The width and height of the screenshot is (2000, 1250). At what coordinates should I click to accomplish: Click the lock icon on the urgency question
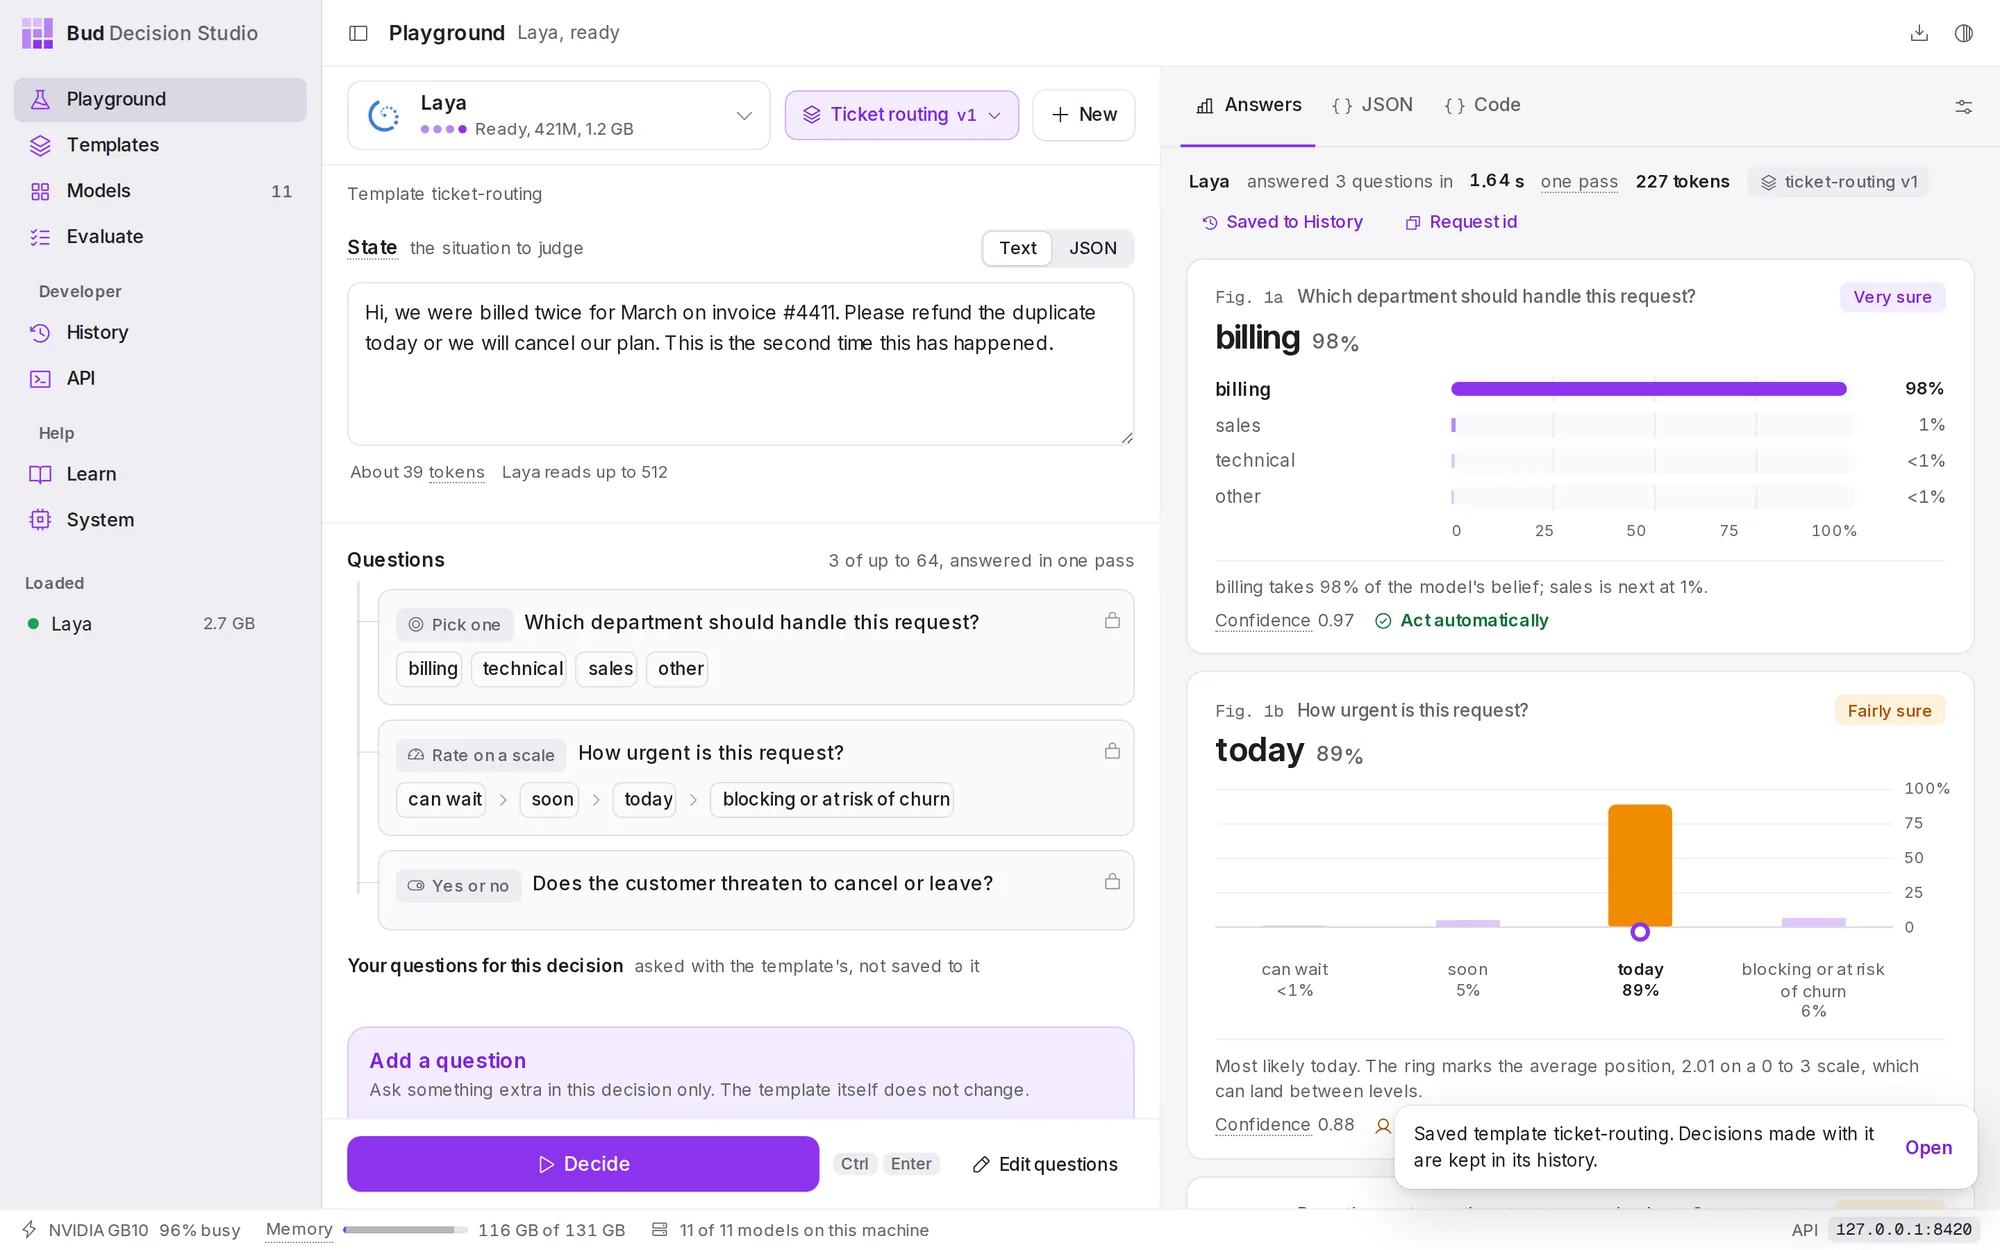(x=1112, y=751)
